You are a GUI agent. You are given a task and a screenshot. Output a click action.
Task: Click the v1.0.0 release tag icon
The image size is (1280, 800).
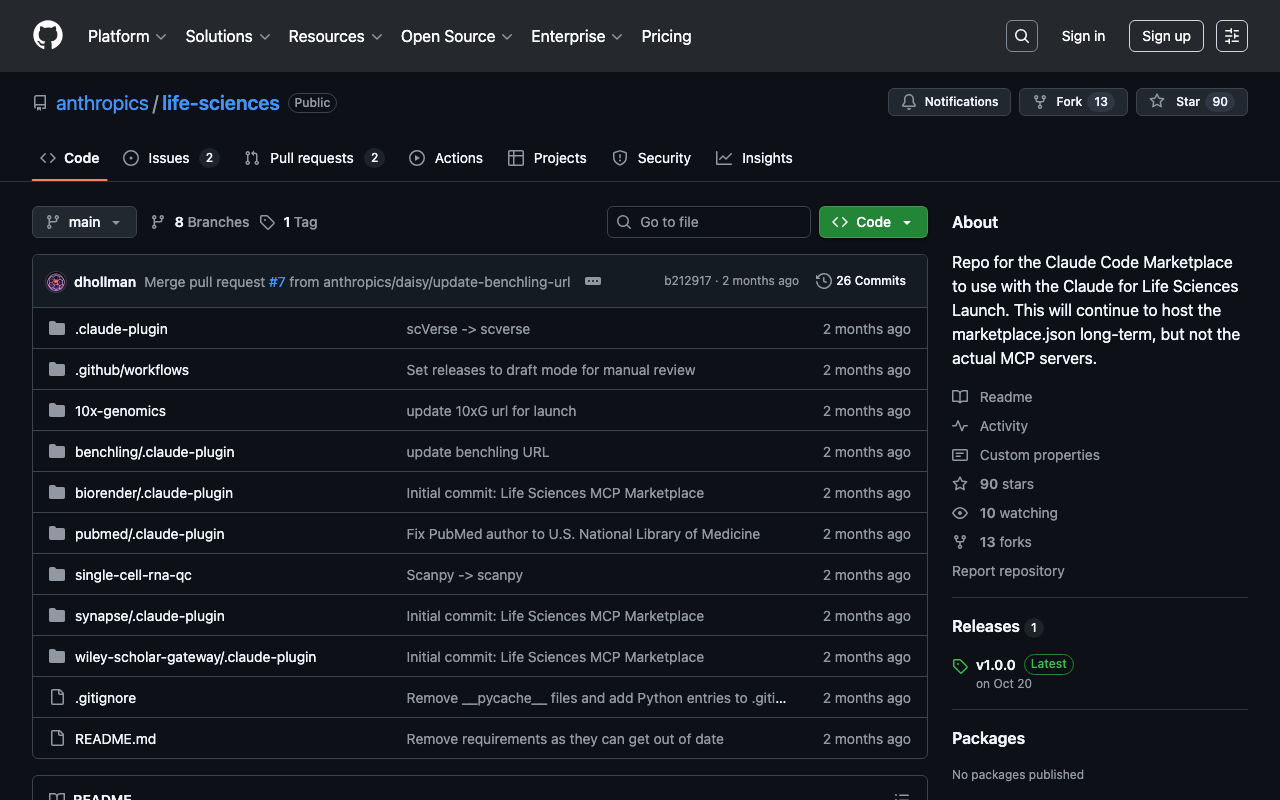[x=960, y=666]
